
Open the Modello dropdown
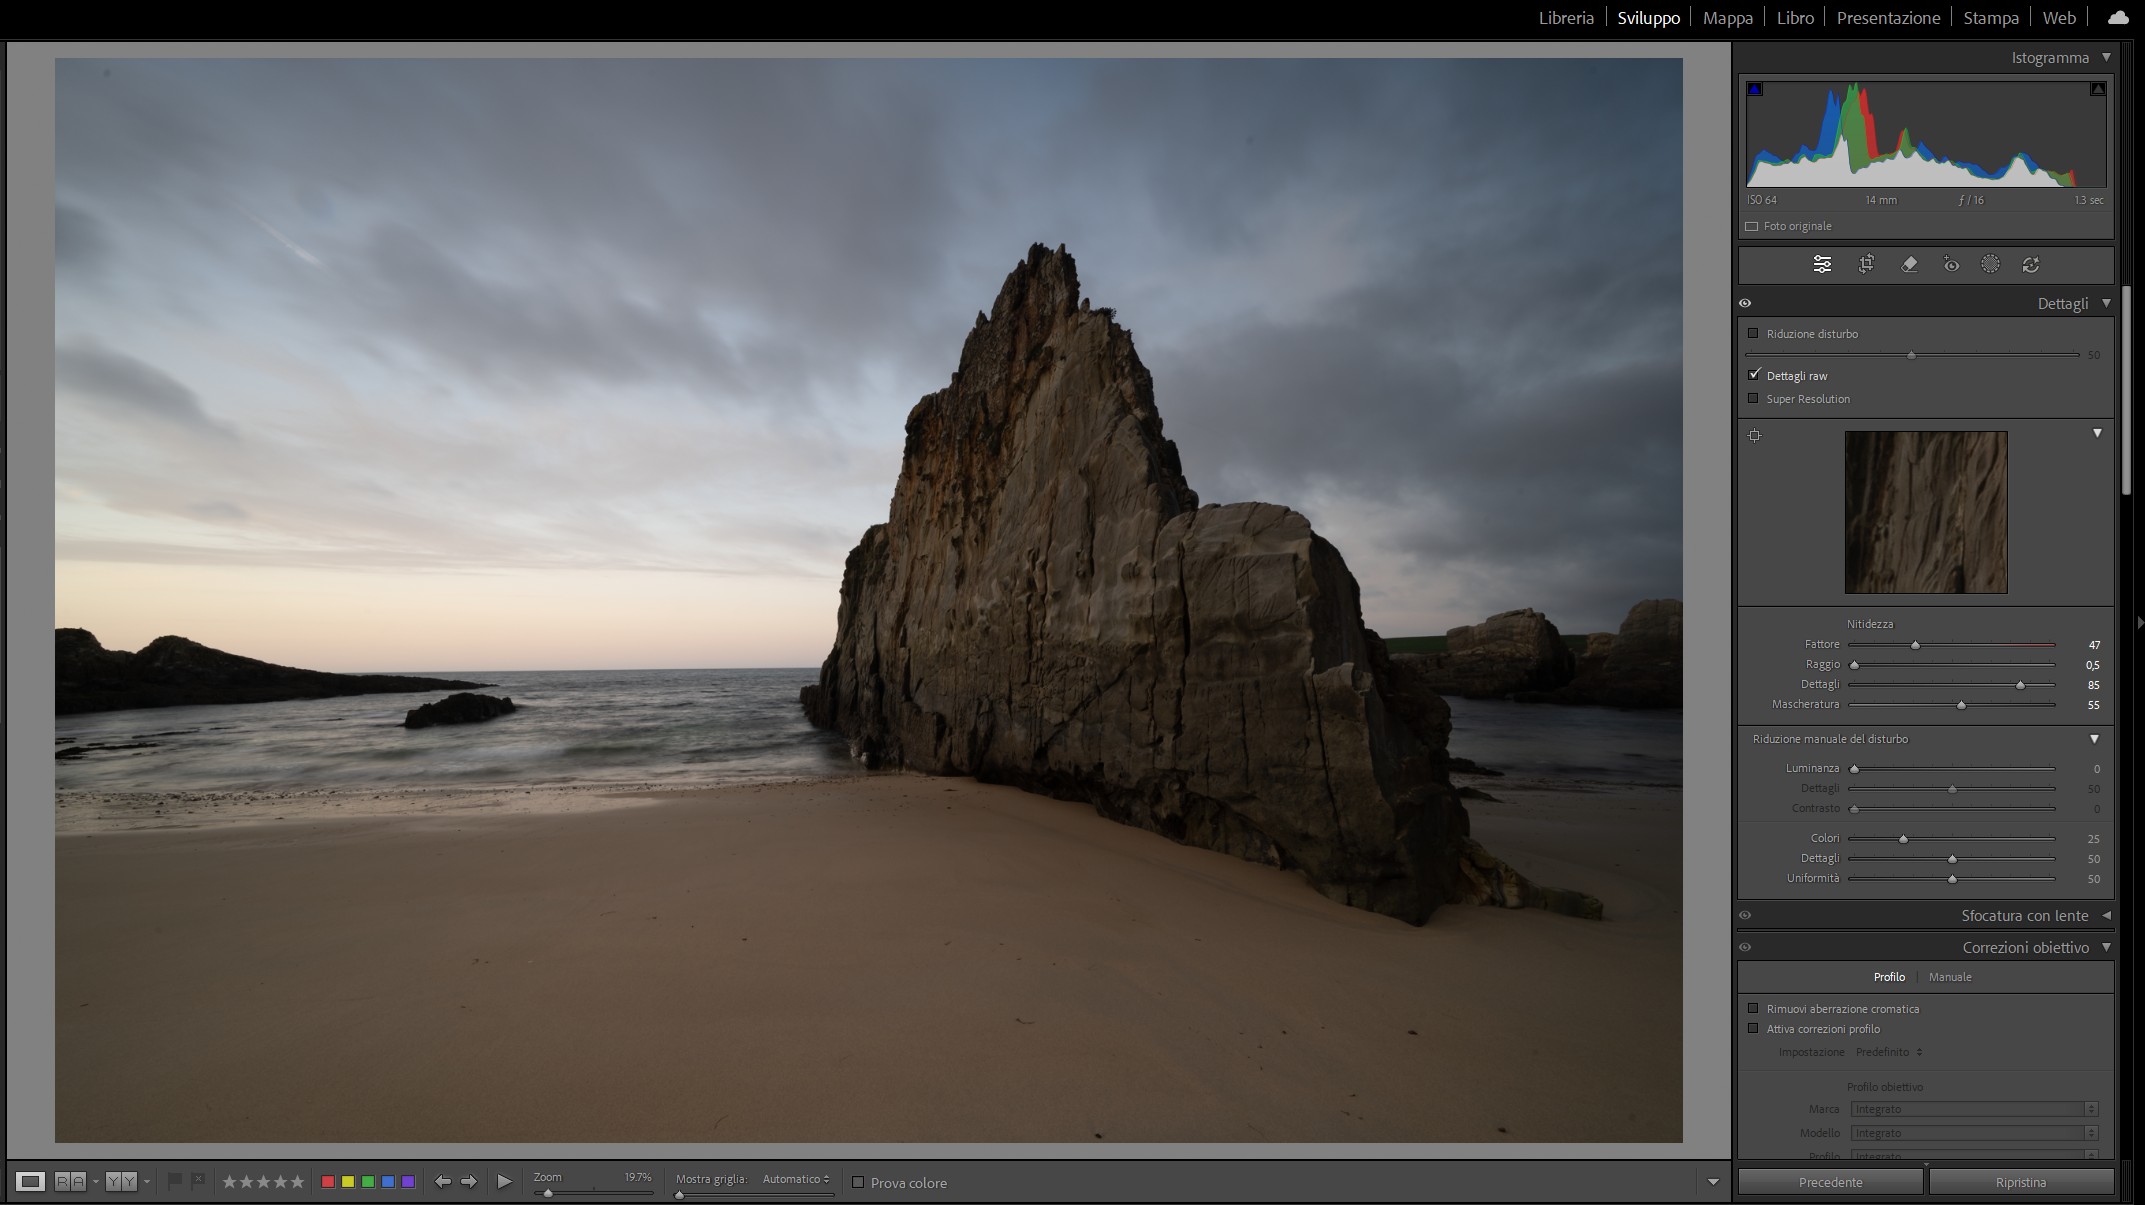point(1974,1134)
